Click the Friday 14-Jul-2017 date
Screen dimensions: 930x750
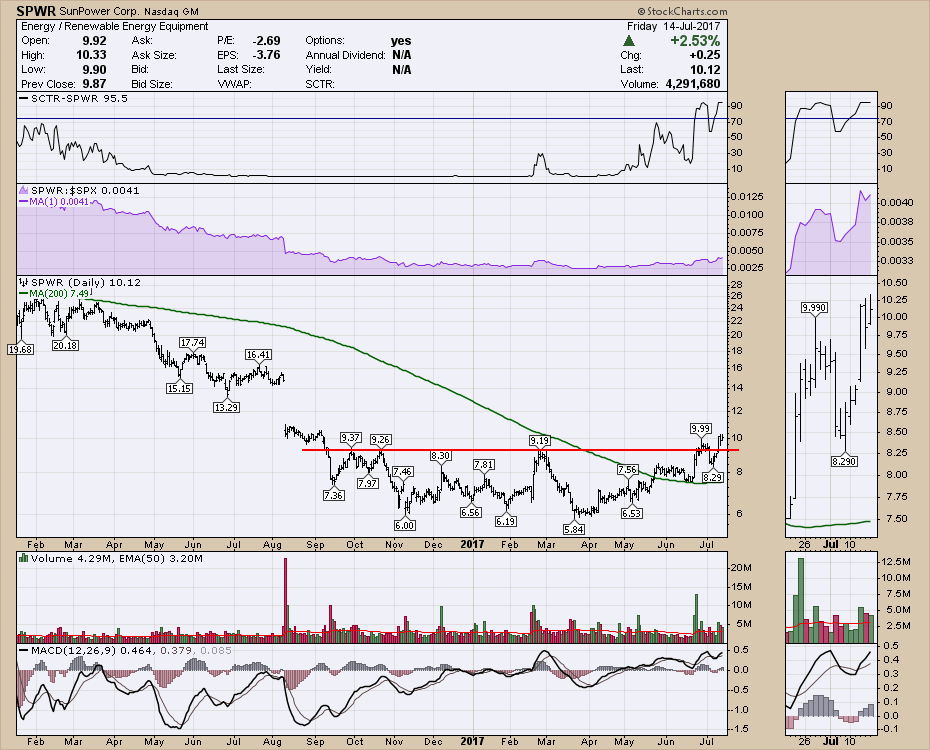pyautogui.click(x=673, y=26)
